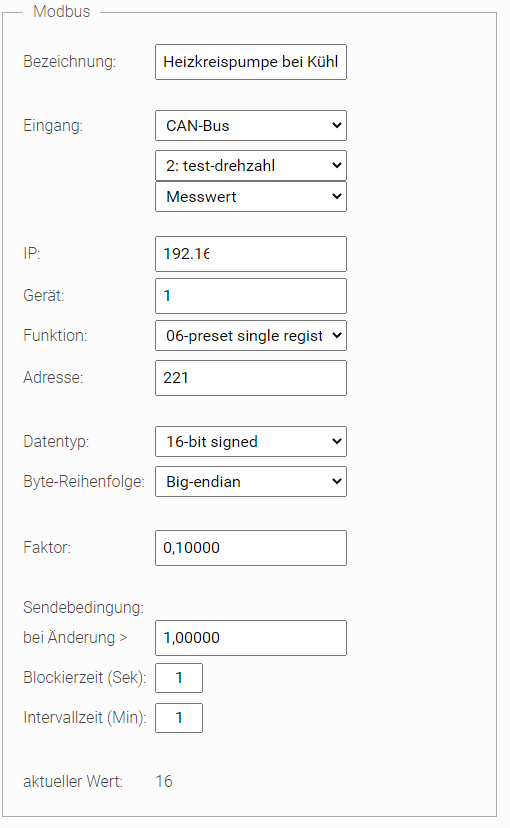
Task: Click the Blockierzeit (Sek) field
Action: click(x=179, y=678)
